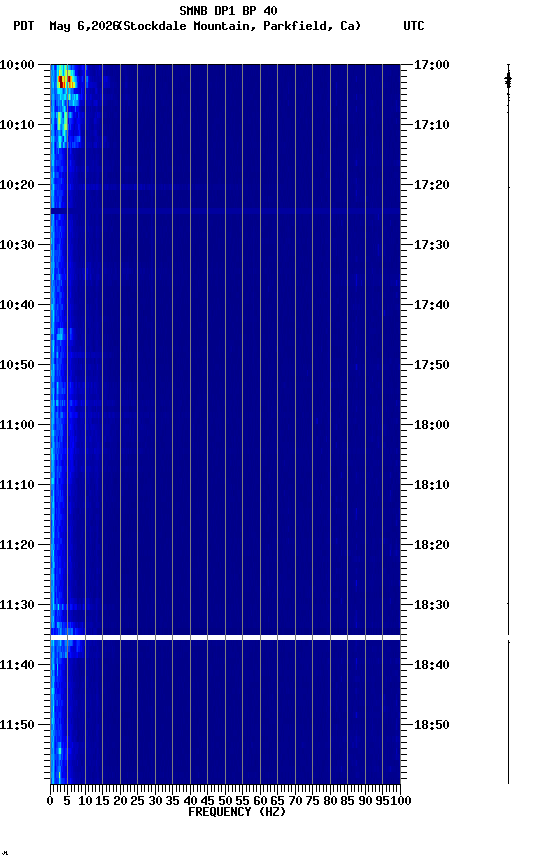Click the '75' frequency axis label
The height and width of the screenshot is (864, 552).
tap(312, 802)
